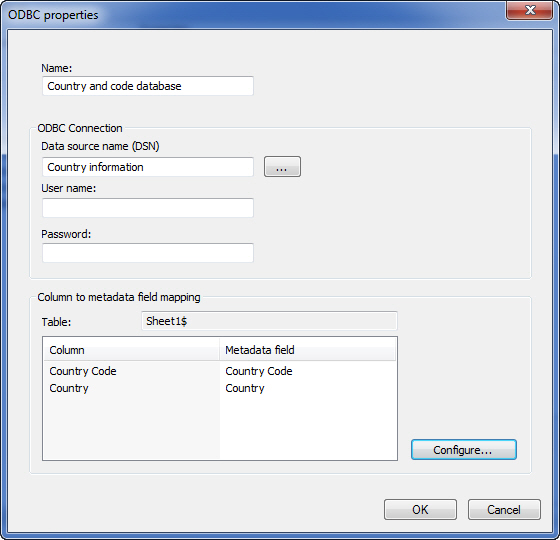Click the Name input field

[148, 86]
